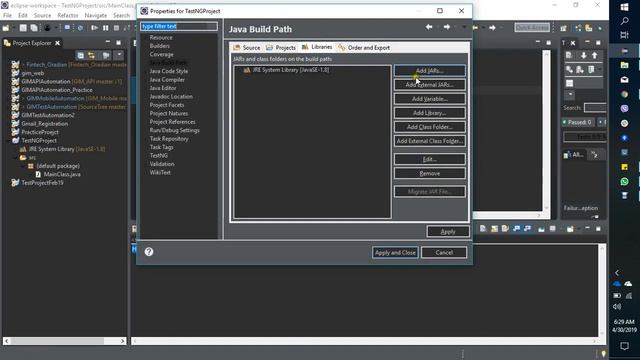Click Quick Access field in Eclipse toolbar
This screenshot has height=360, width=640.
[532, 27]
